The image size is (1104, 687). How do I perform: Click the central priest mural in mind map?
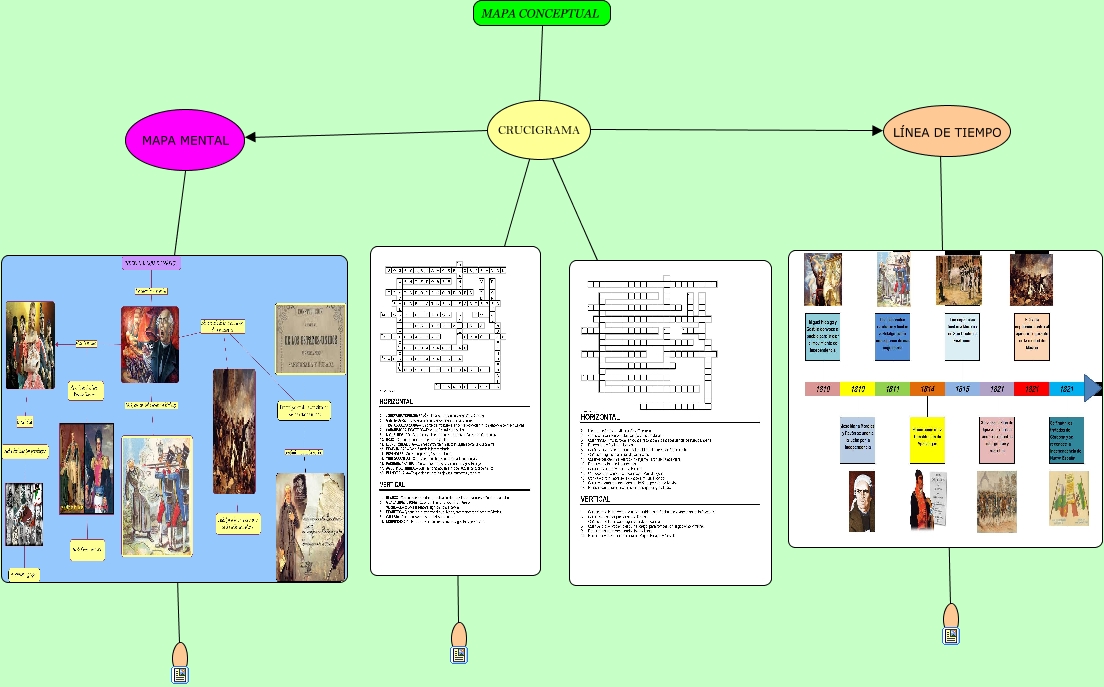point(150,344)
